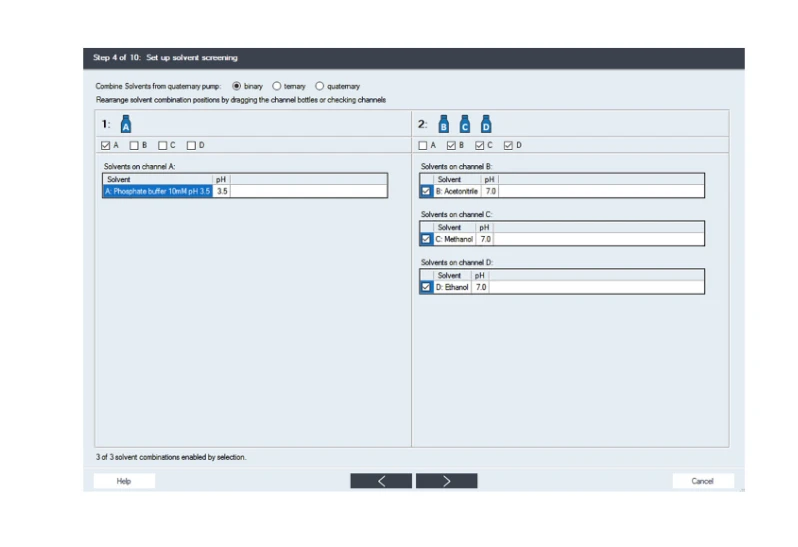Click the Solvent column header of channel D
The image size is (798, 547).
click(x=452, y=275)
